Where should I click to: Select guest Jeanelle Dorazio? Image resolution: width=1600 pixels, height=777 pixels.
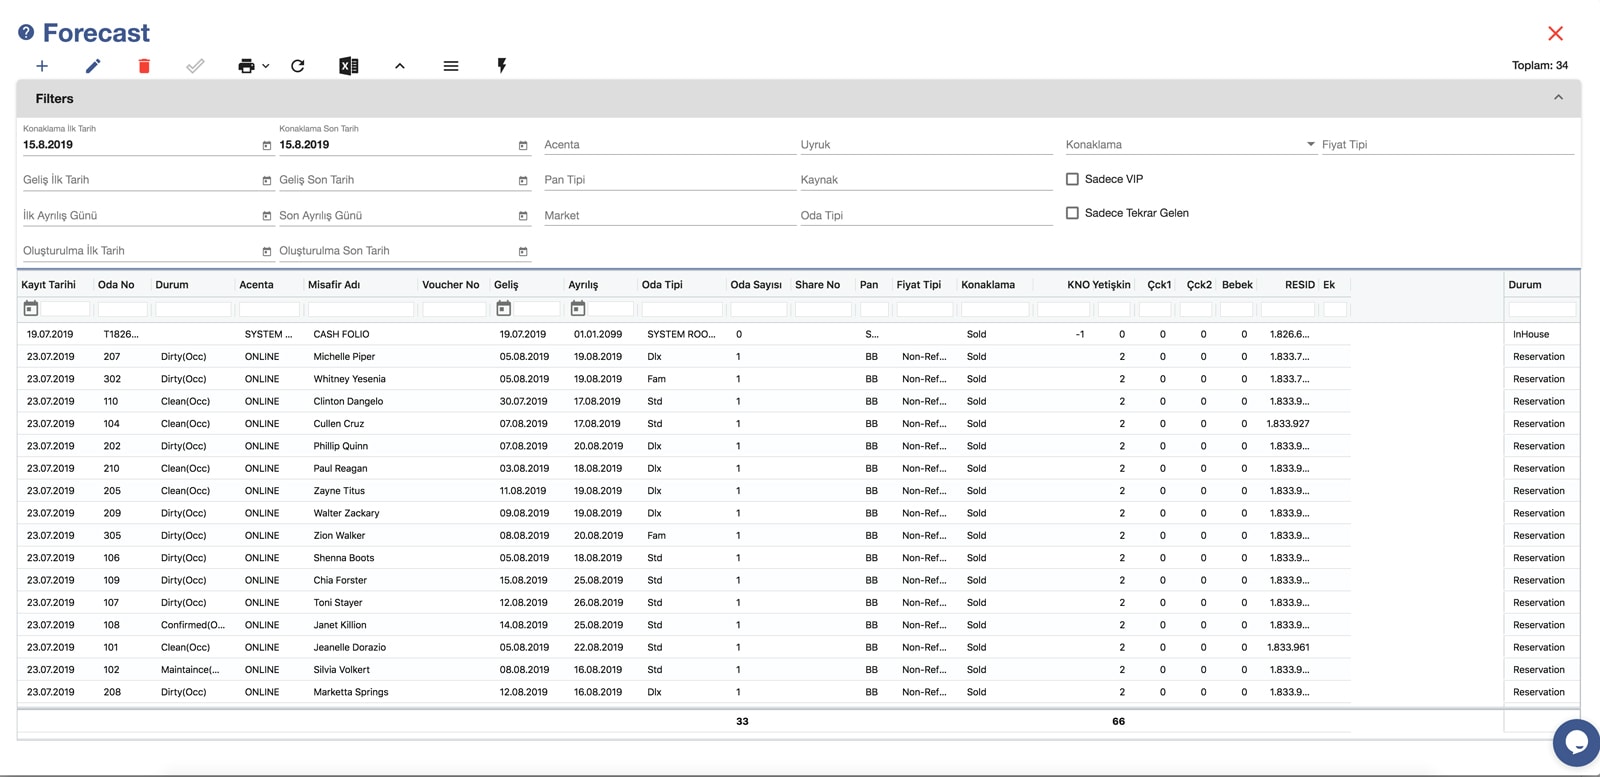349,647
